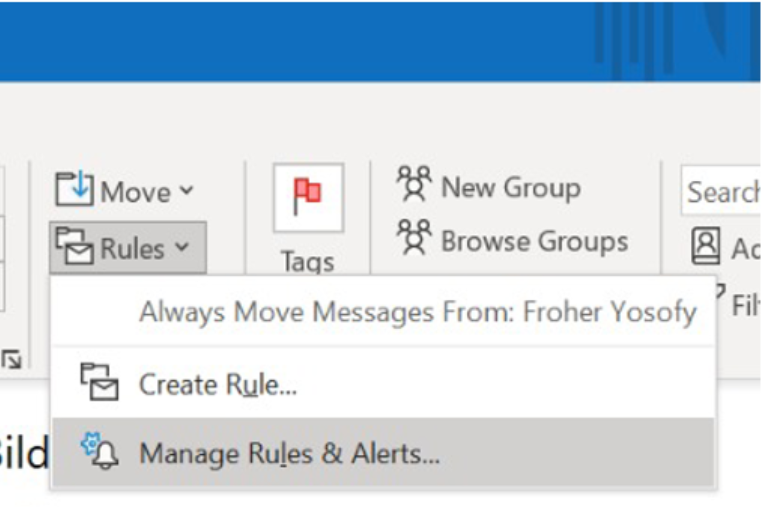Collapse the Rules dropdown chevron
The image size is (763, 507).
[182, 247]
